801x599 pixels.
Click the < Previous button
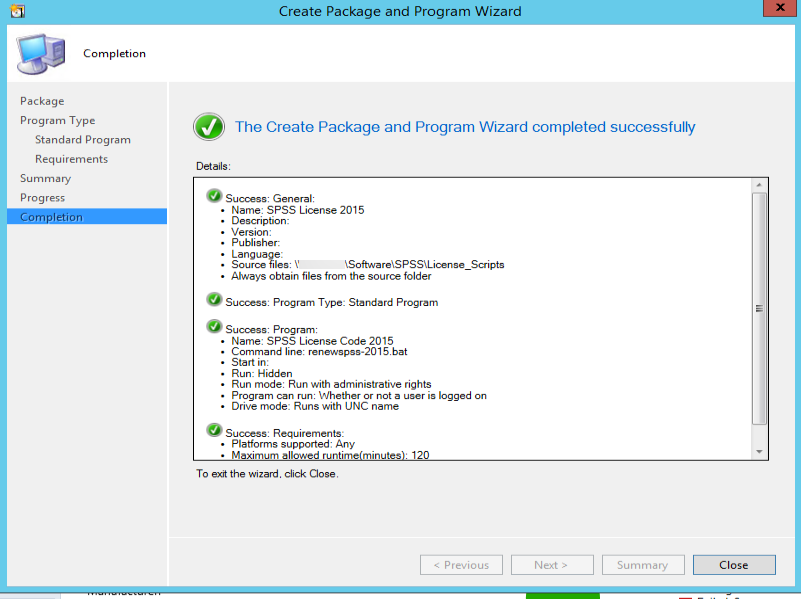click(461, 565)
